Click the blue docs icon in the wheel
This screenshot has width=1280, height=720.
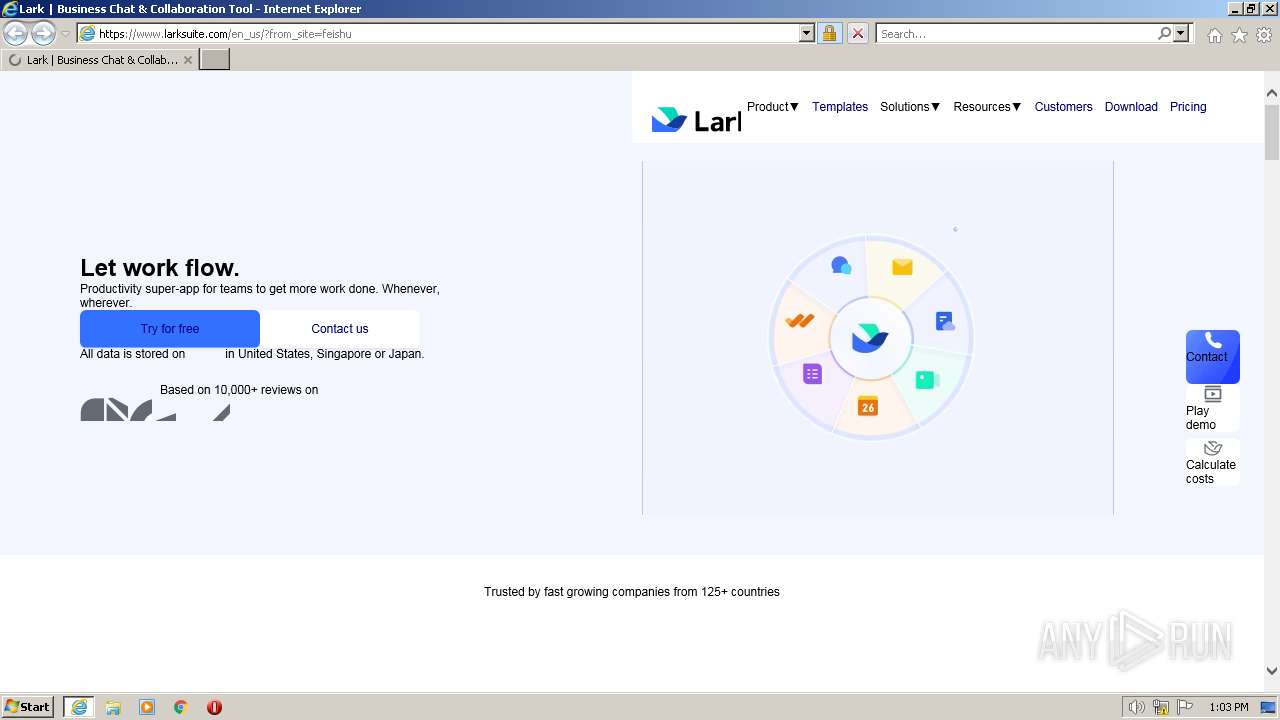[945, 321]
